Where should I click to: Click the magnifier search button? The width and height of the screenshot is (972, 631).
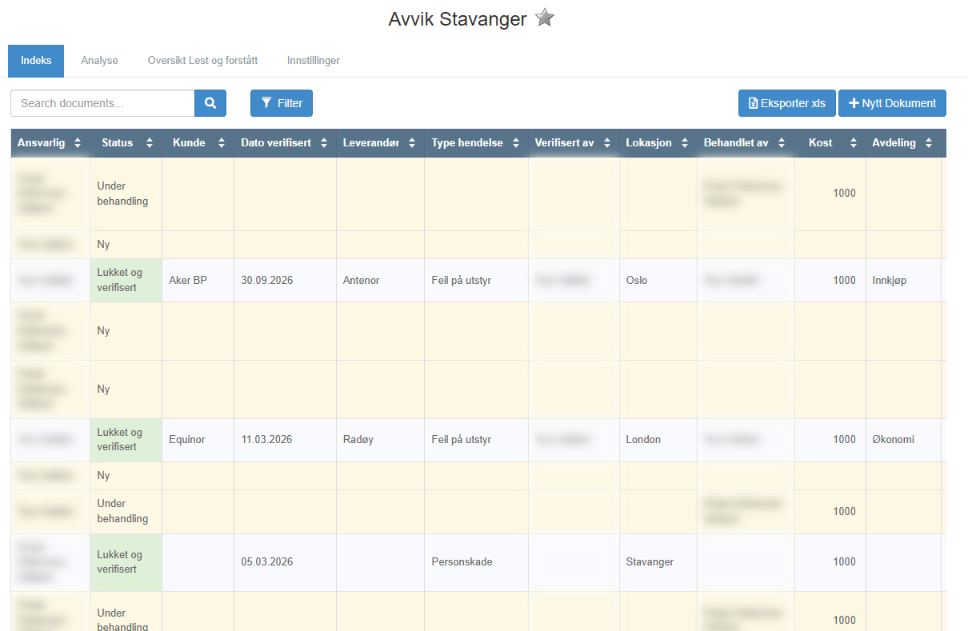point(210,103)
